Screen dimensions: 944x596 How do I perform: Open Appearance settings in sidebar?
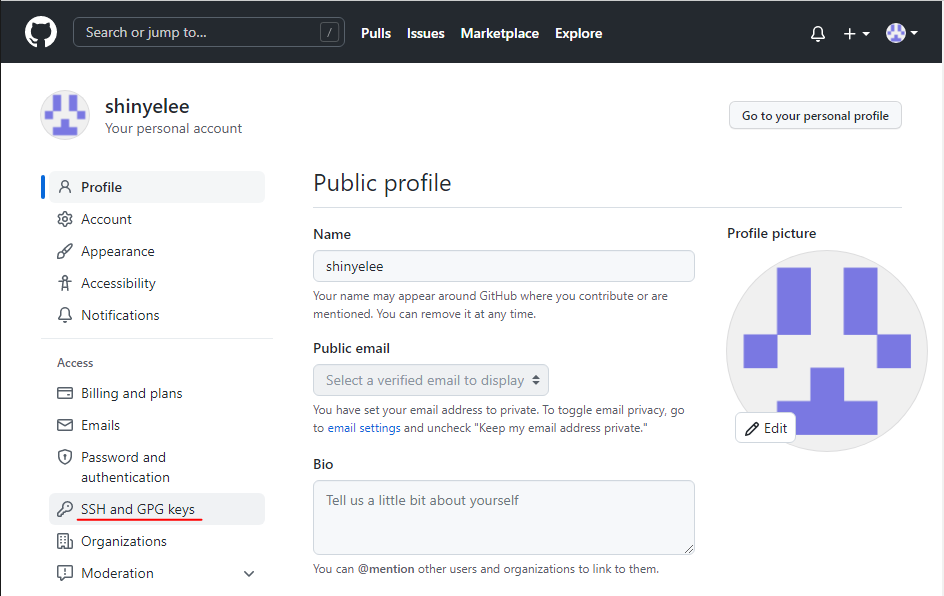point(157,251)
